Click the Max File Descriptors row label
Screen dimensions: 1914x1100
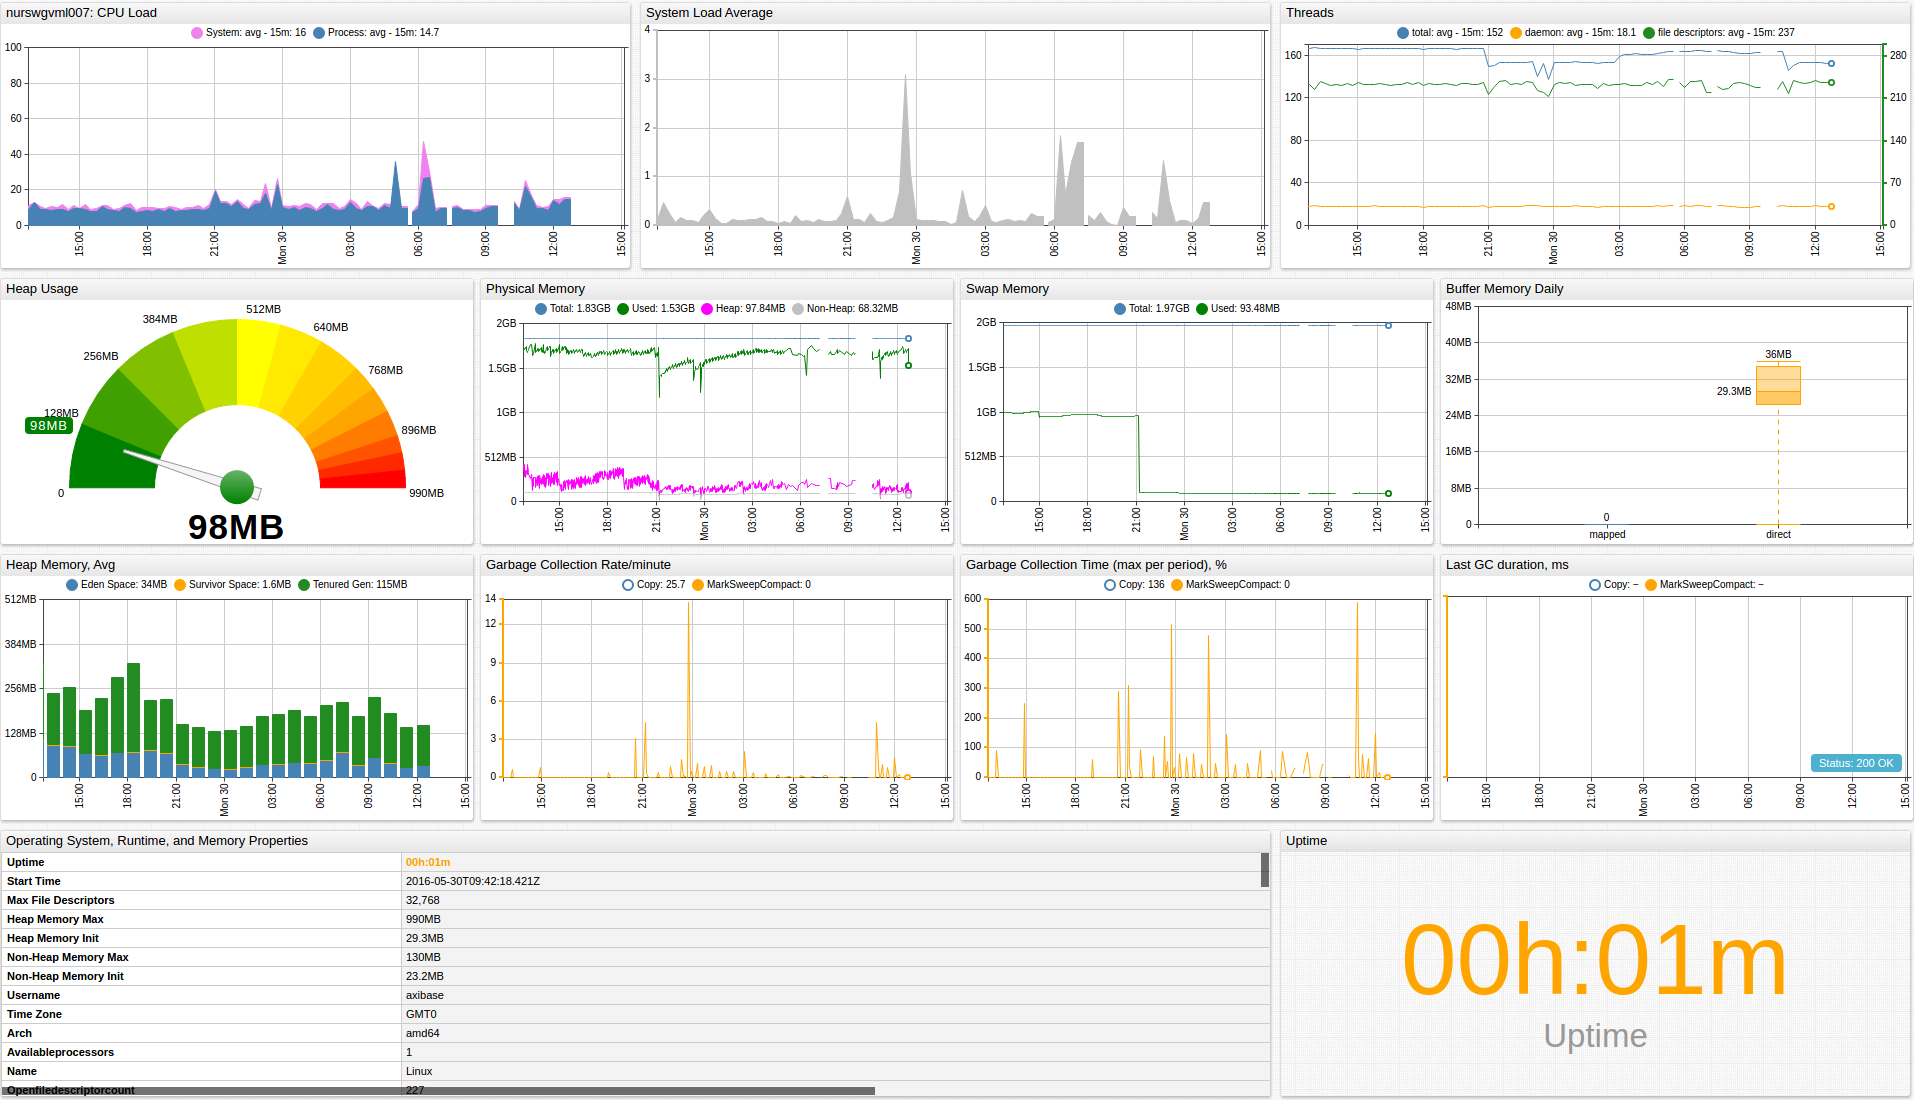tap(61, 900)
